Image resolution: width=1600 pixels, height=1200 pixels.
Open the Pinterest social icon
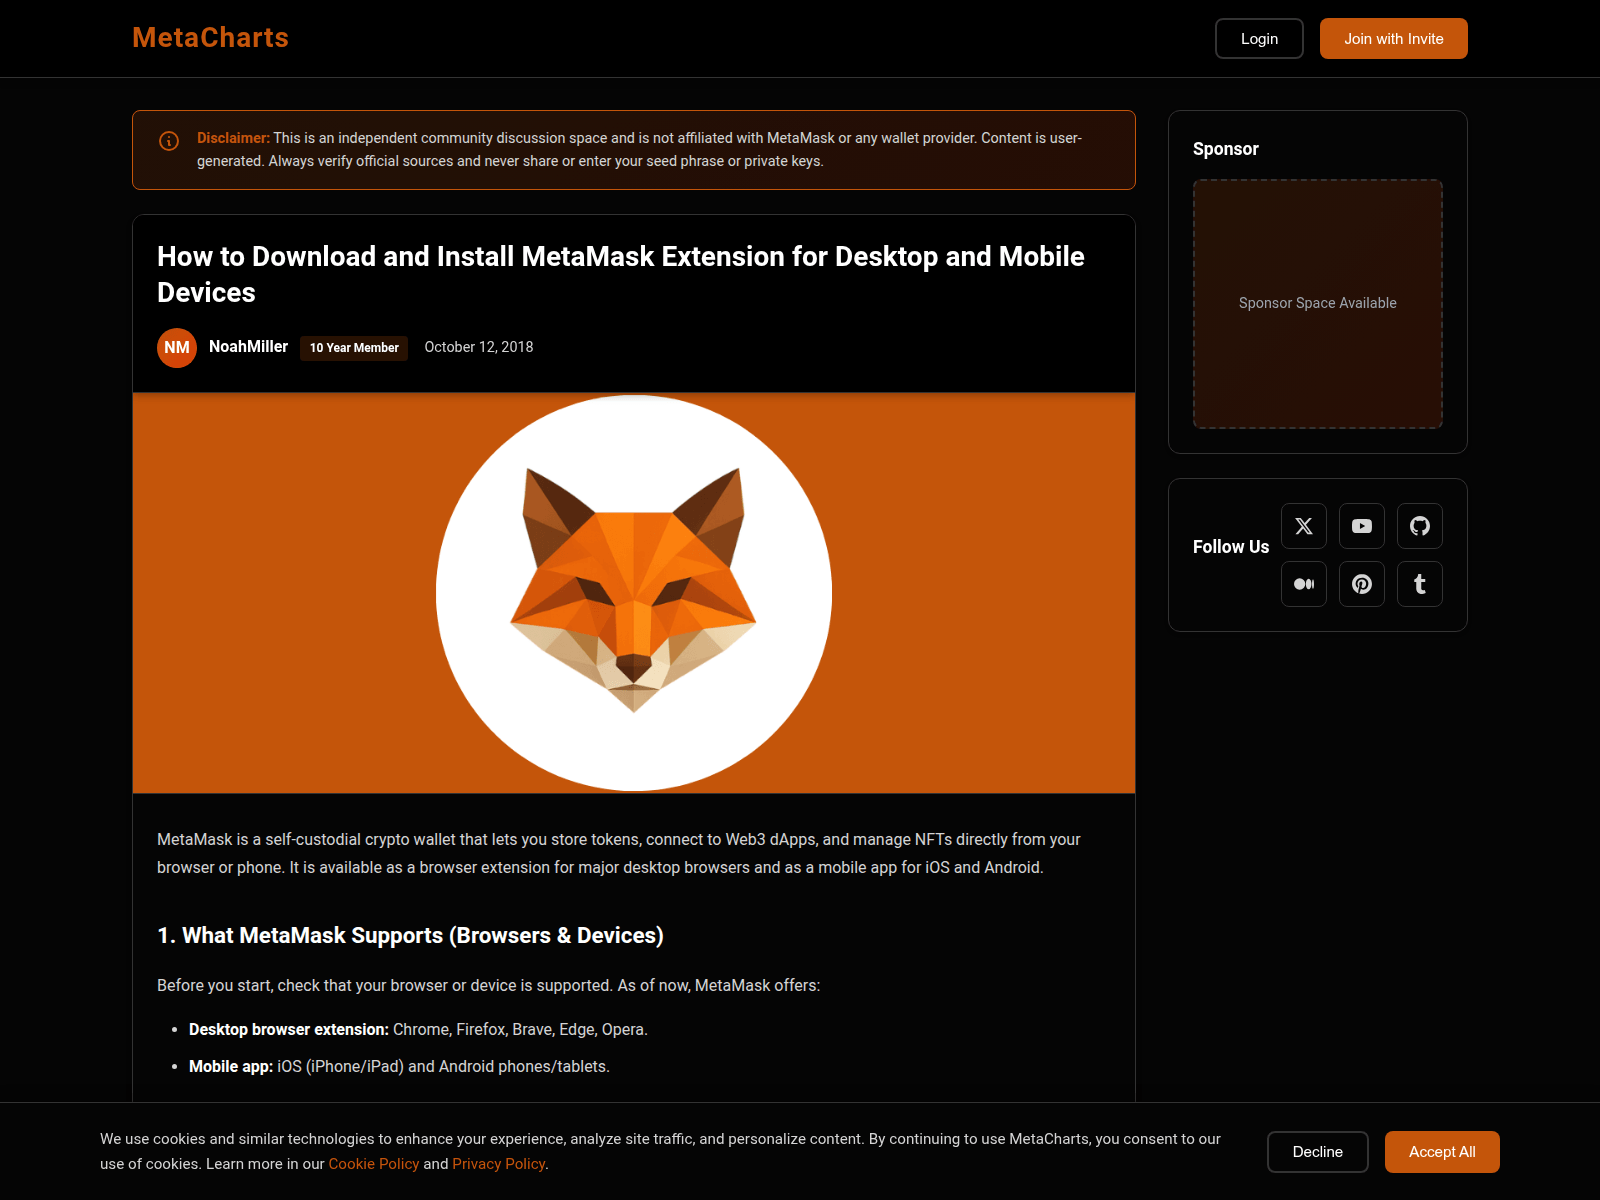[x=1362, y=584]
